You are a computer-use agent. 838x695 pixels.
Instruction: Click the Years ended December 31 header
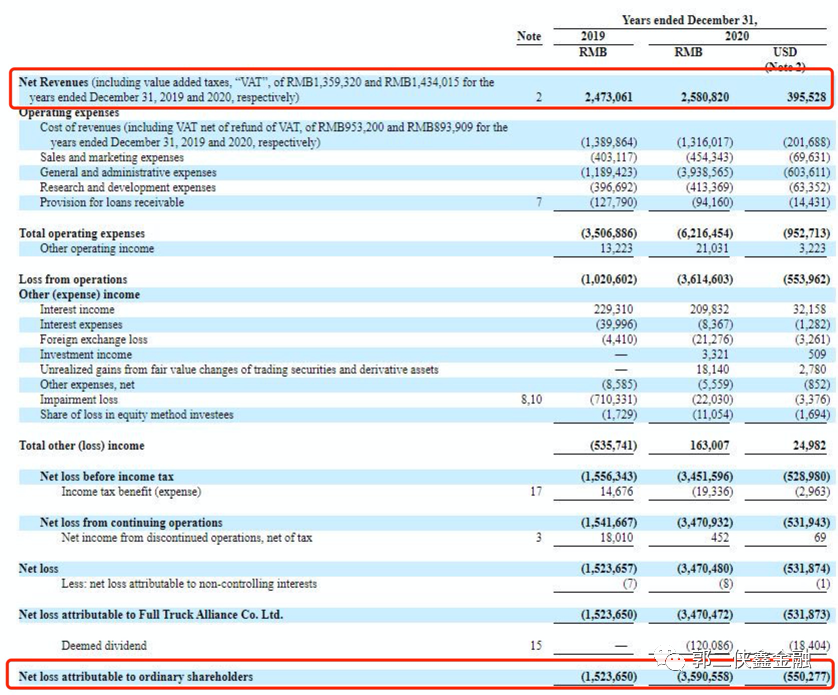pyautogui.click(x=689, y=20)
